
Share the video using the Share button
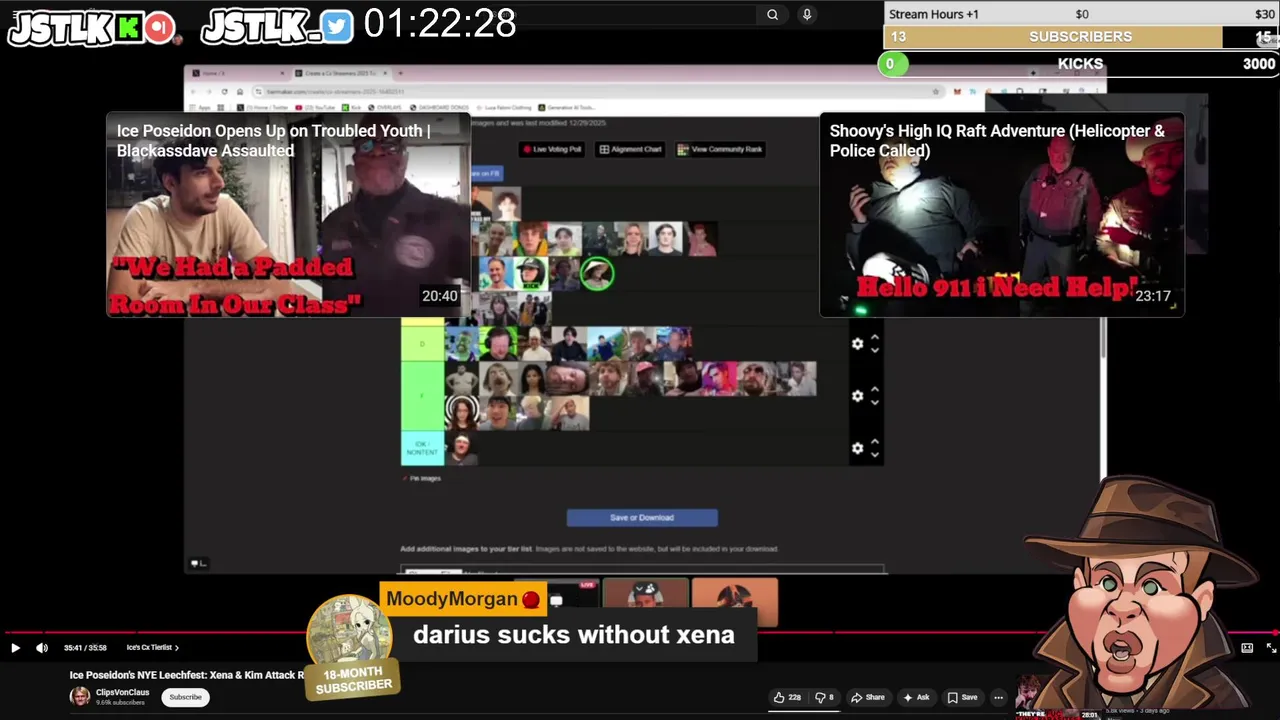868,697
